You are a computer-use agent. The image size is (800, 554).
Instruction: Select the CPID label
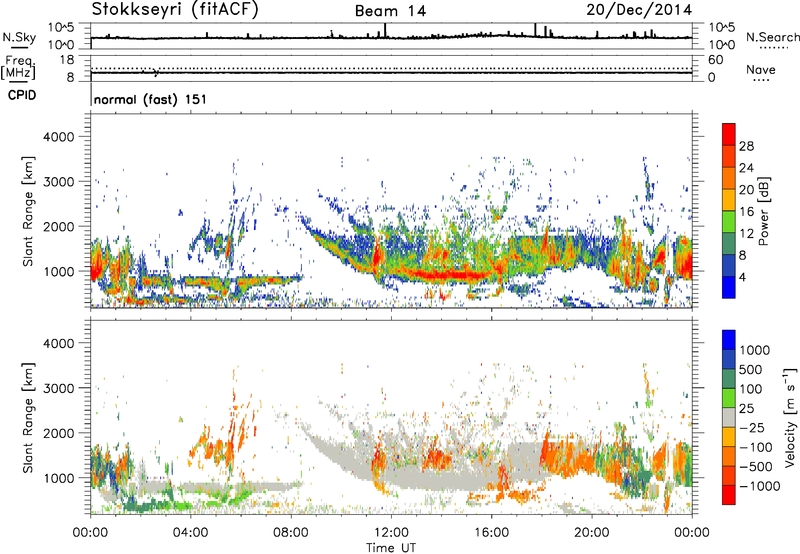point(22,95)
